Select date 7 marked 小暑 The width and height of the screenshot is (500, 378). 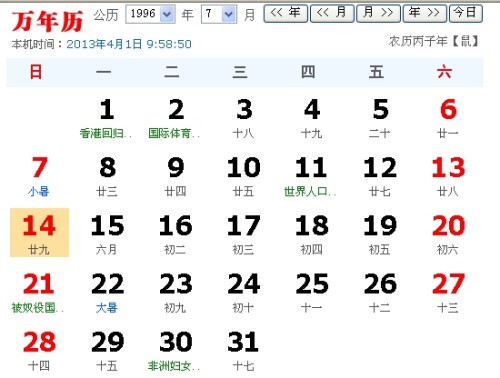coord(39,177)
